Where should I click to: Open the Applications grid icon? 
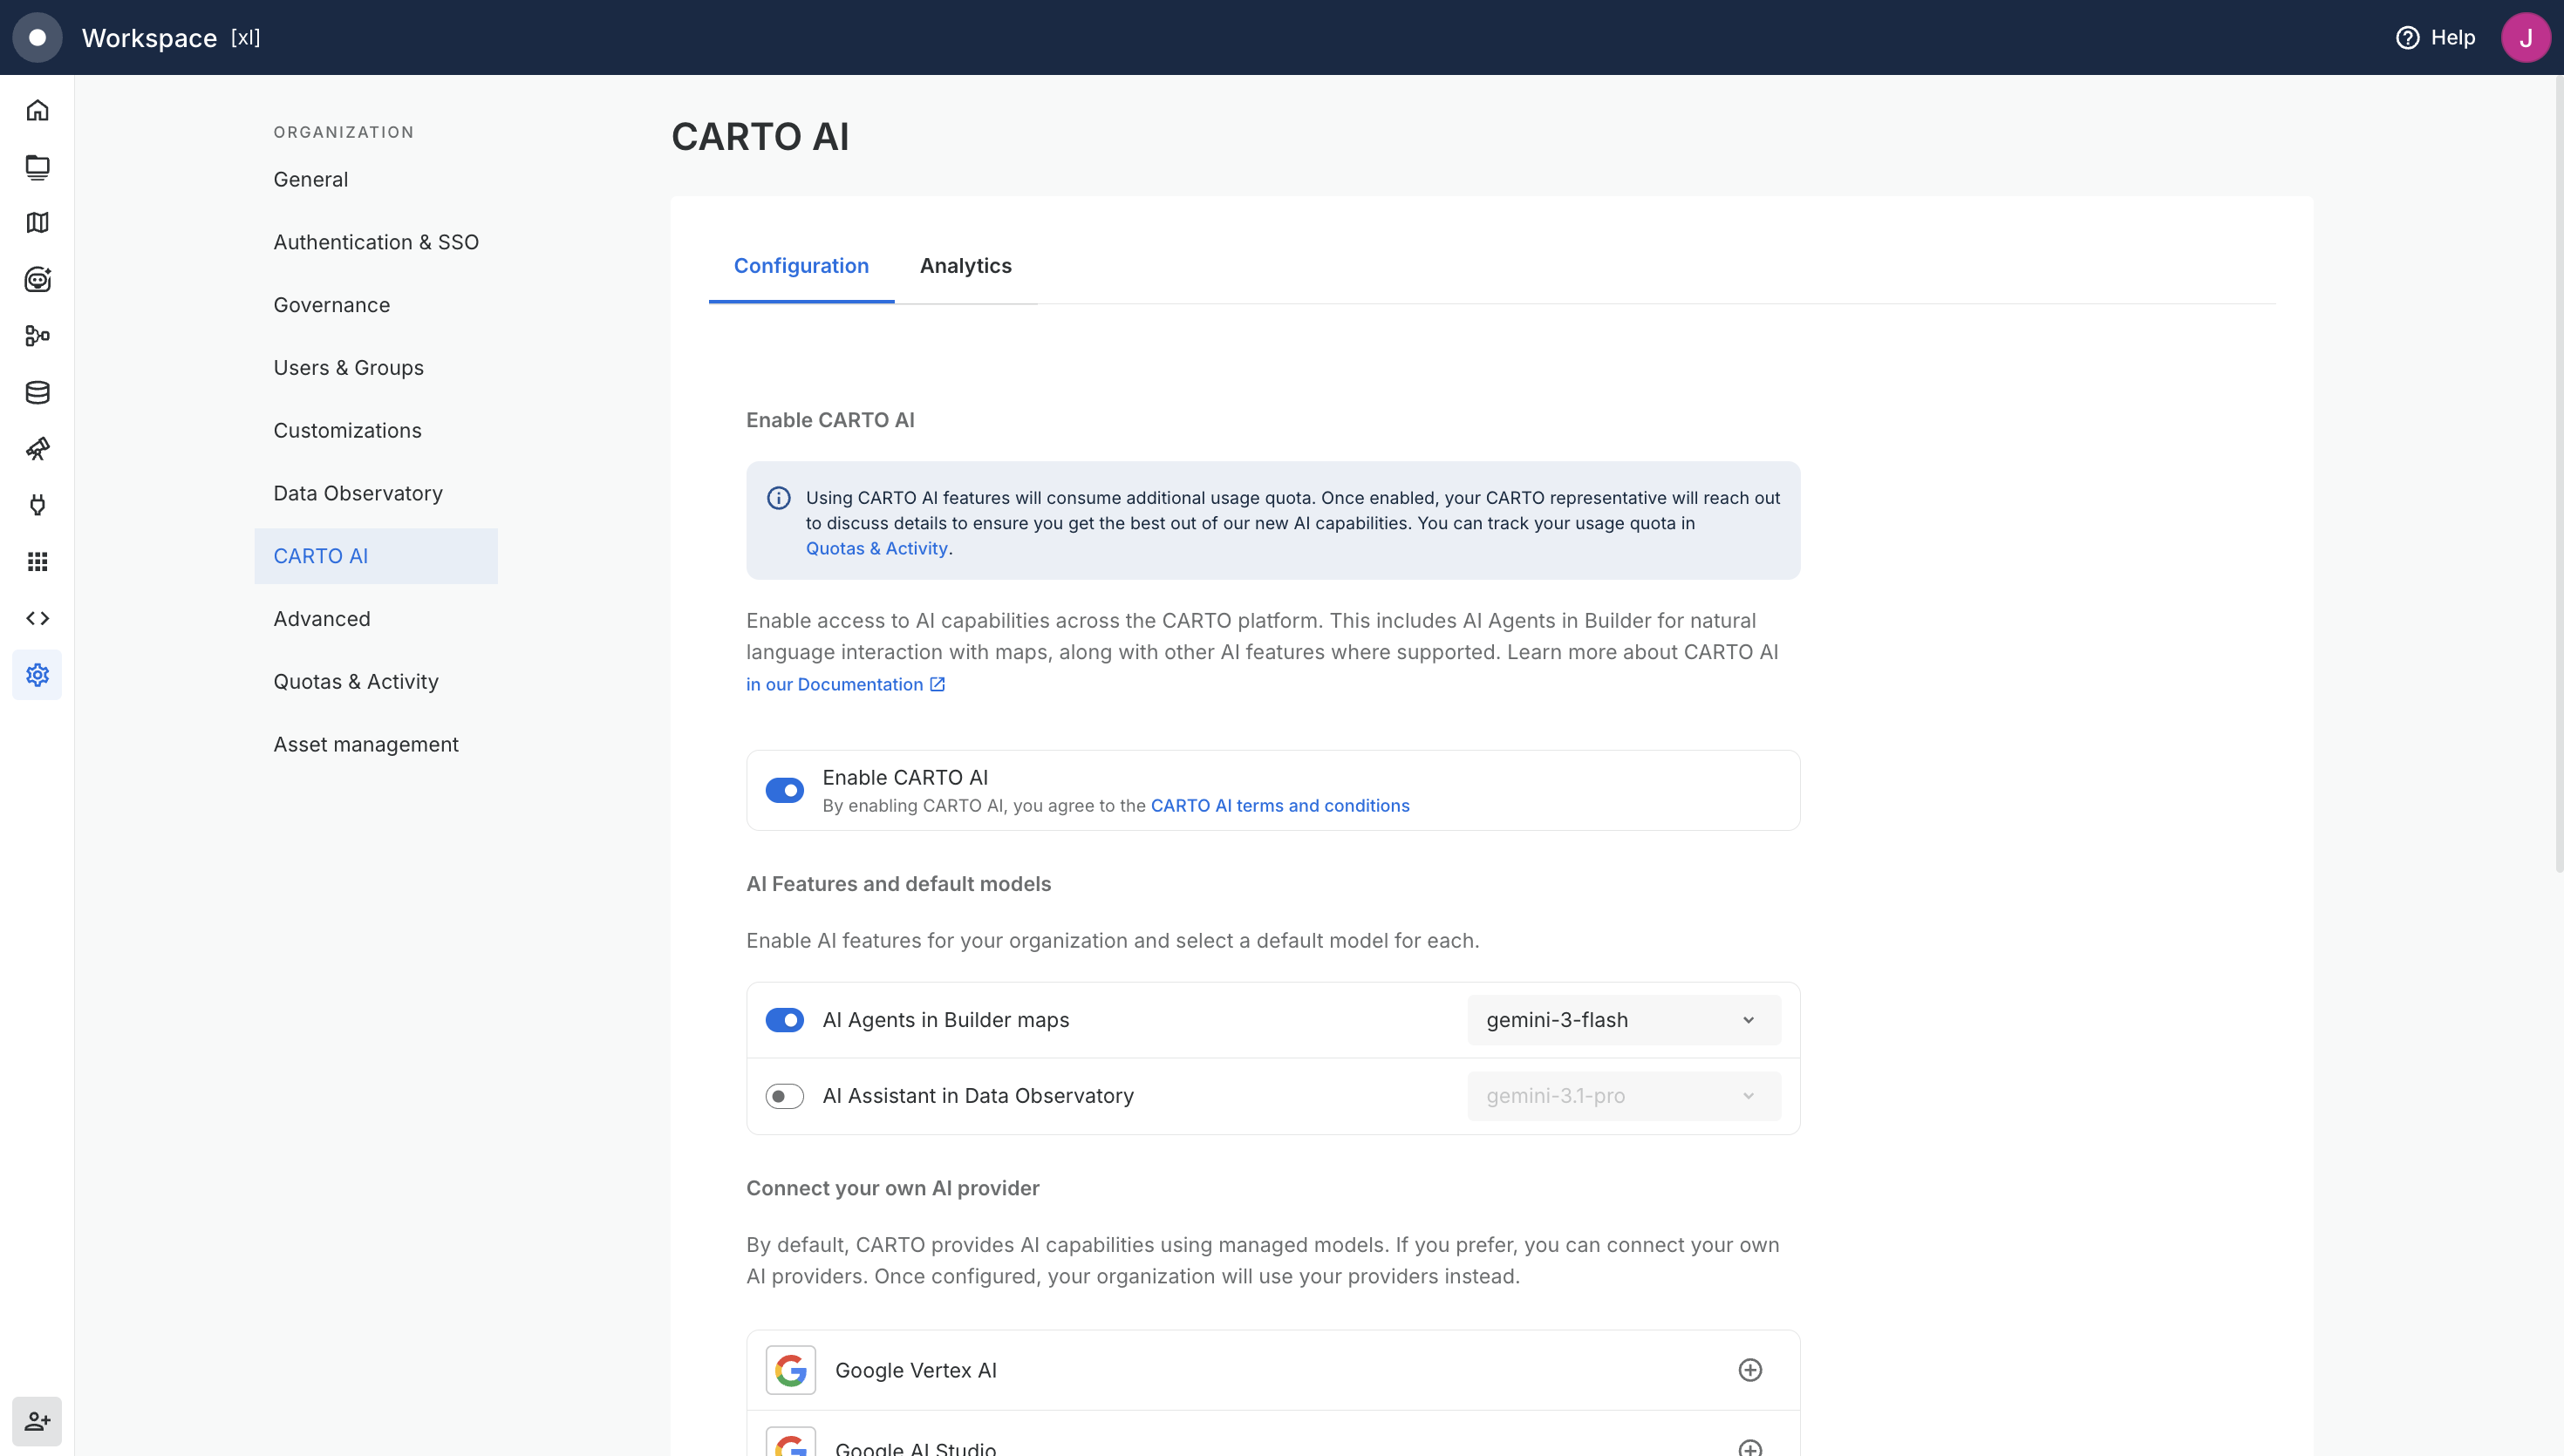point(37,562)
